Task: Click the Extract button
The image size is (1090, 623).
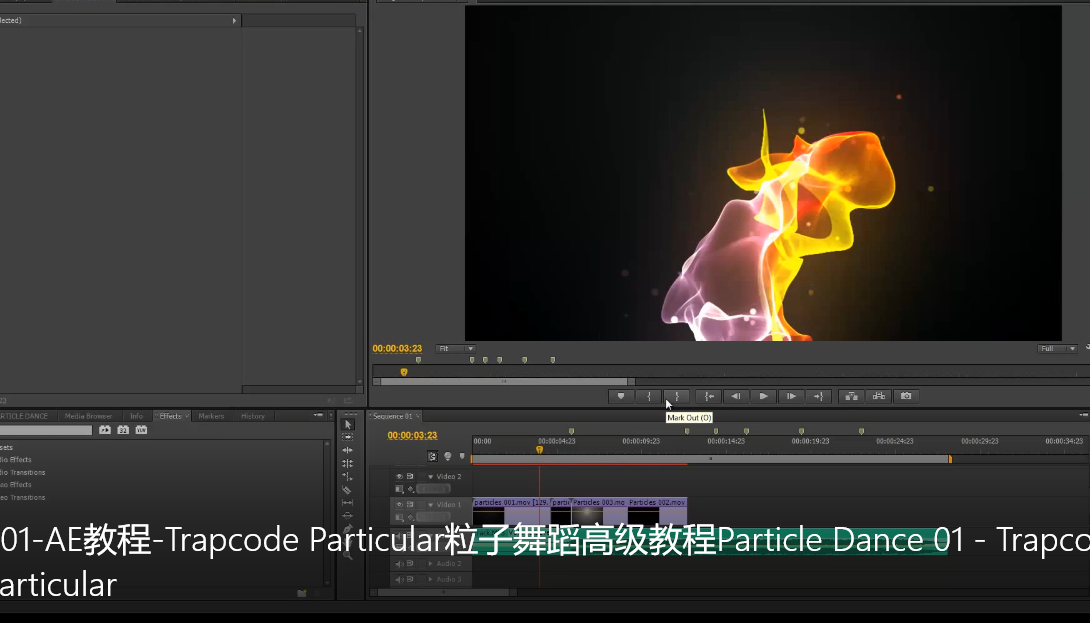Action: click(x=879, y=396)
